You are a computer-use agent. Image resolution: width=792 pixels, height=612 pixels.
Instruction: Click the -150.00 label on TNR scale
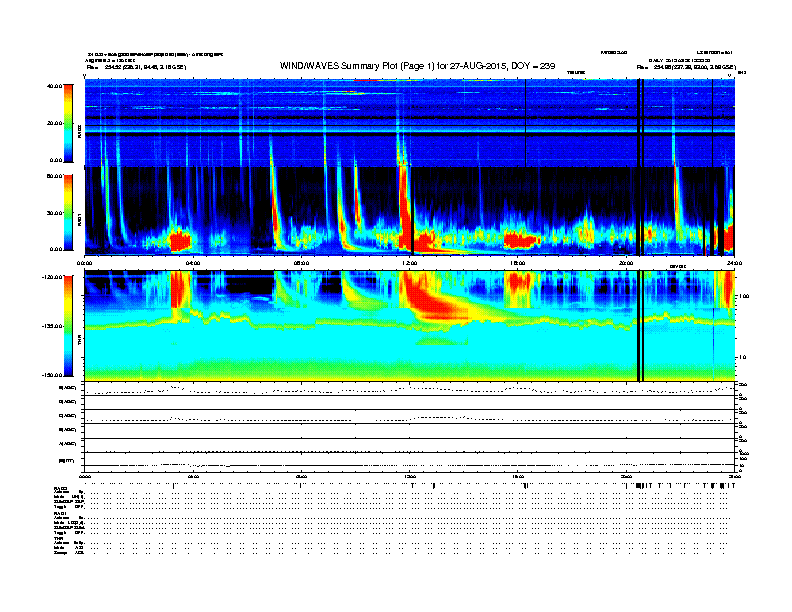(x=52, y=375)
